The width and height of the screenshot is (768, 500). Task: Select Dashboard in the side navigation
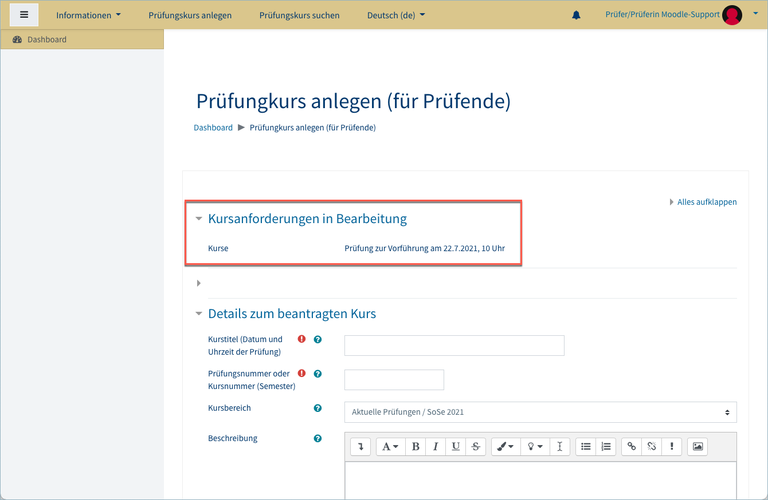[82, 39]
